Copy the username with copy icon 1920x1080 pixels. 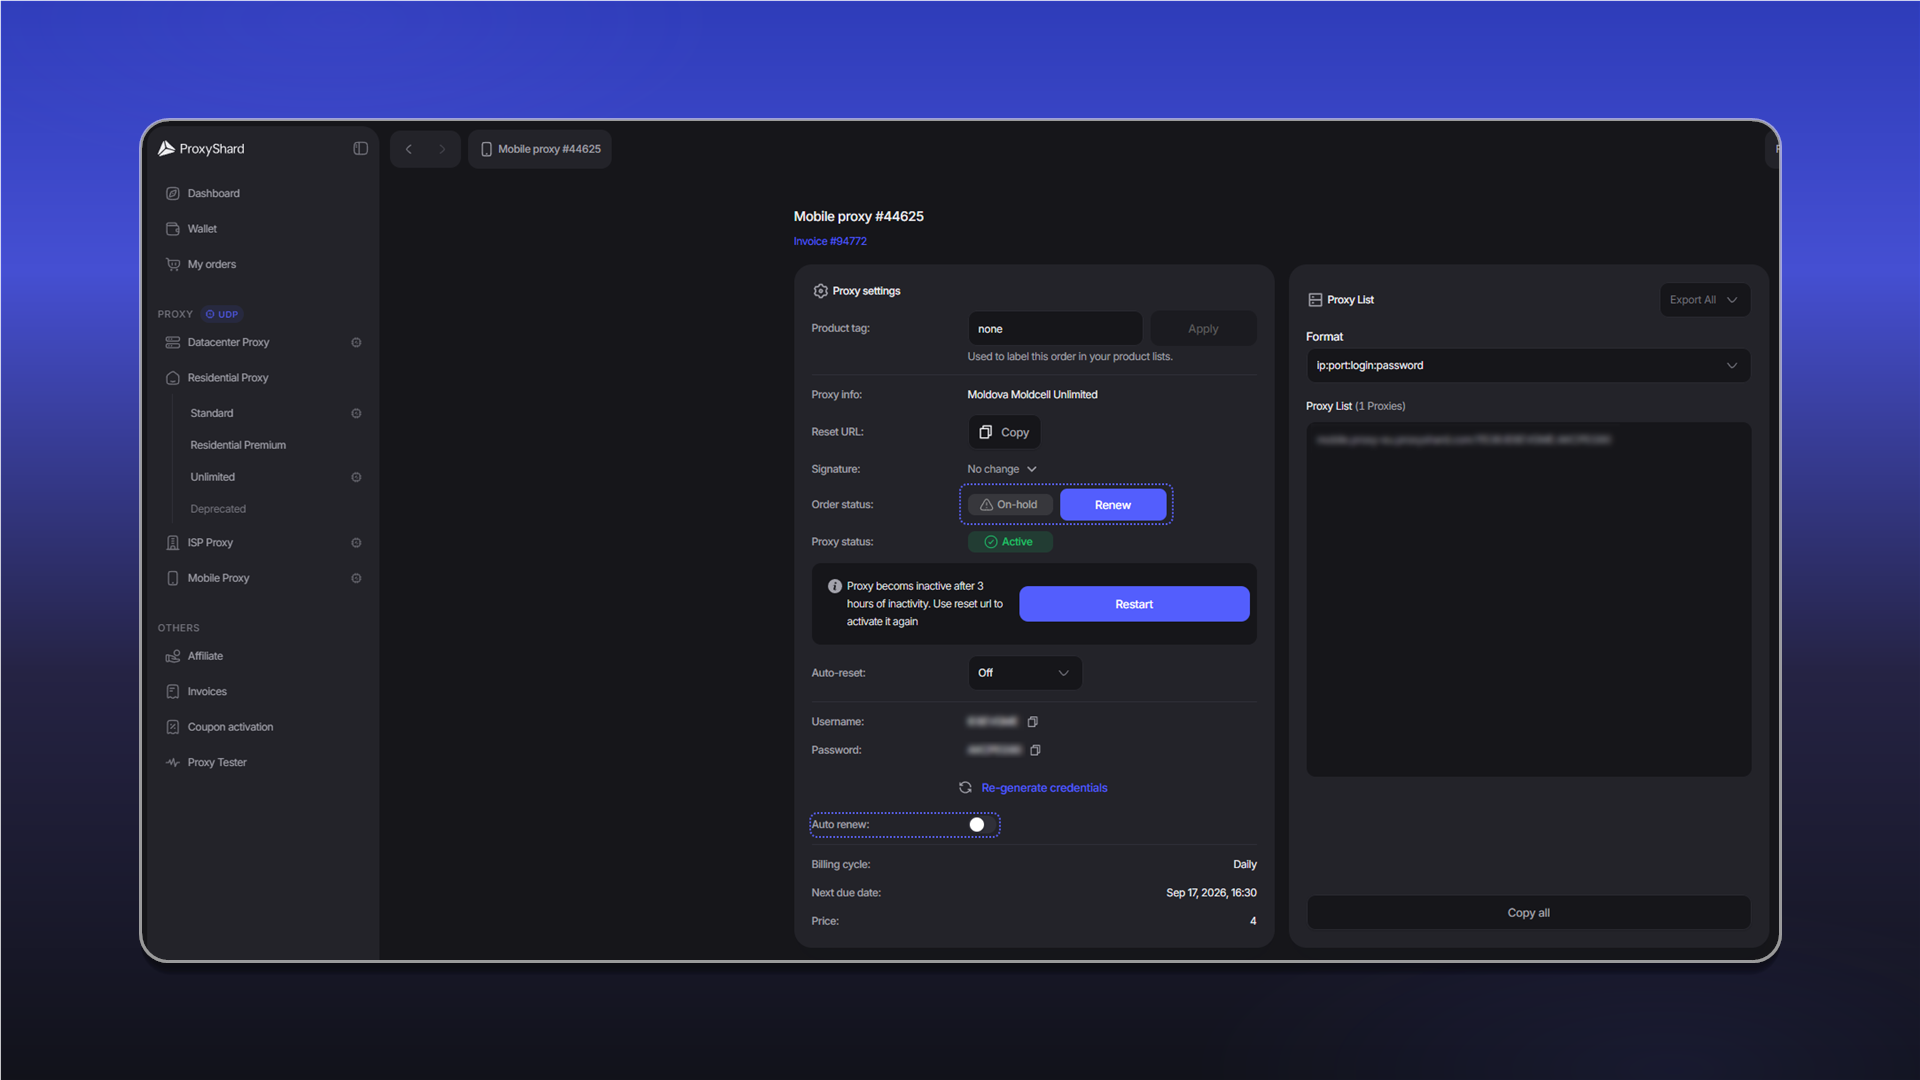click(x=1033, y=722)
